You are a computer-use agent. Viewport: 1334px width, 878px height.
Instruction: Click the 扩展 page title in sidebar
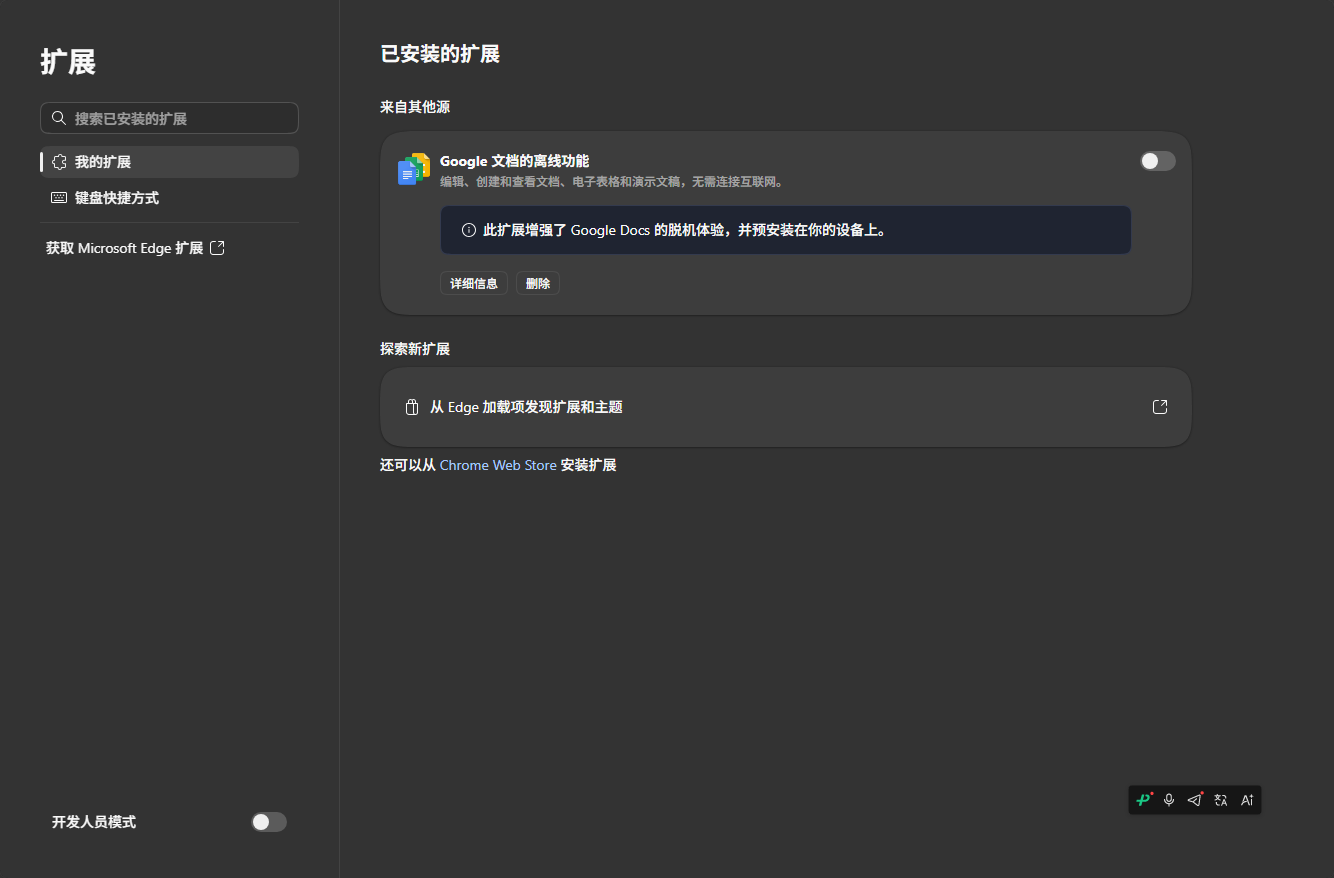coord(68,62)
